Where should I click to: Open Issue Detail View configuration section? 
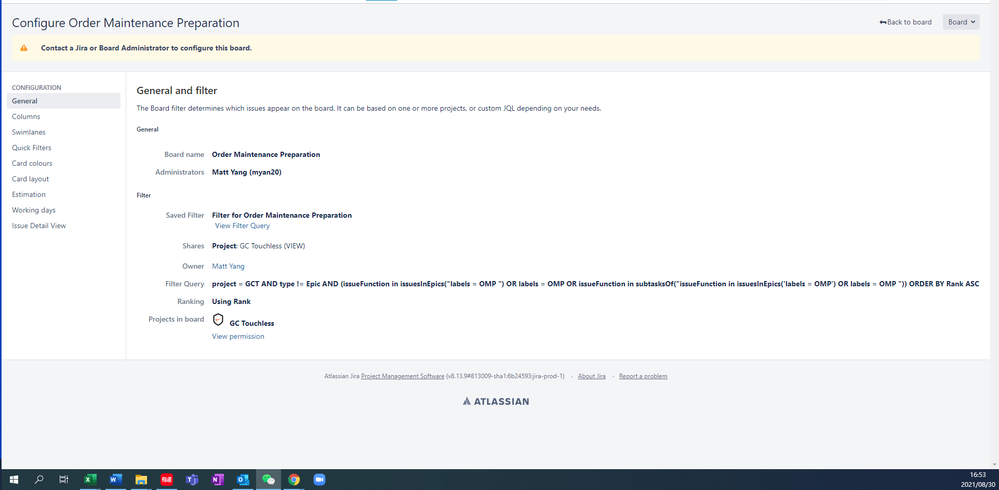[39, 226]
